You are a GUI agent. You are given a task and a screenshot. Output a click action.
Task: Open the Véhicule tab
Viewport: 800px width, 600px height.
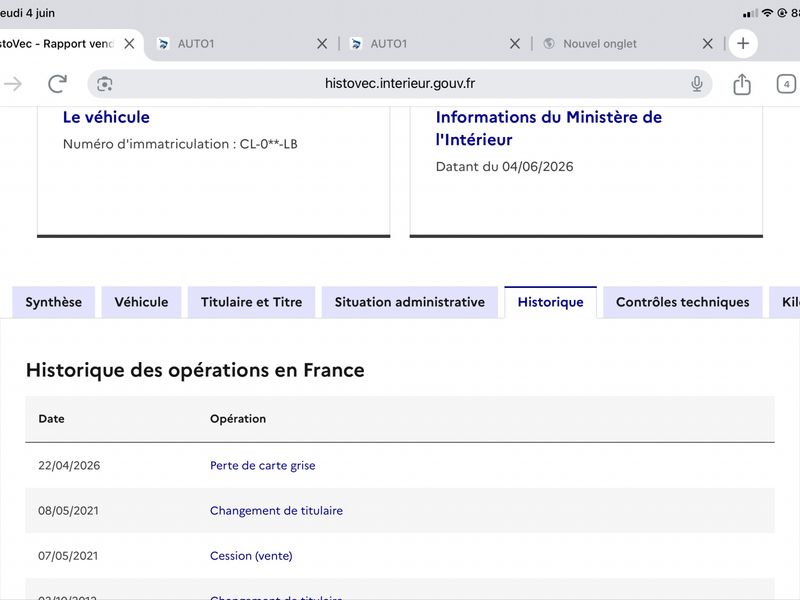point(141,302)
